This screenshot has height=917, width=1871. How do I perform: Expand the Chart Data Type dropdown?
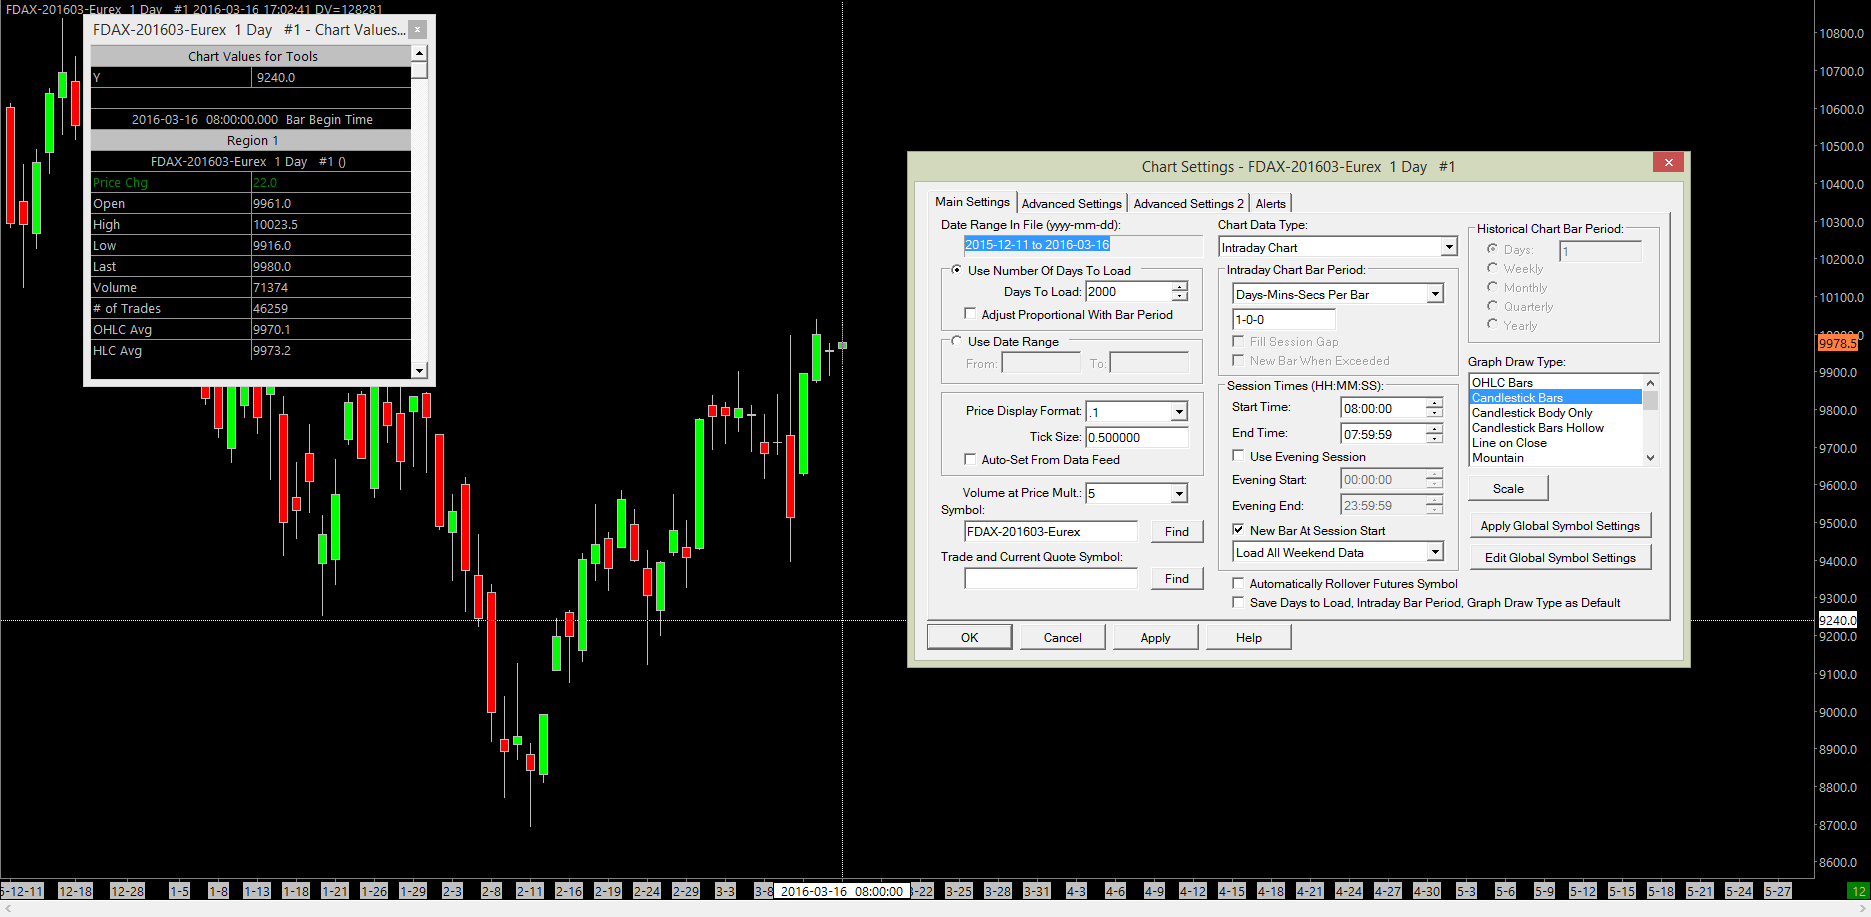point(1448,247)
